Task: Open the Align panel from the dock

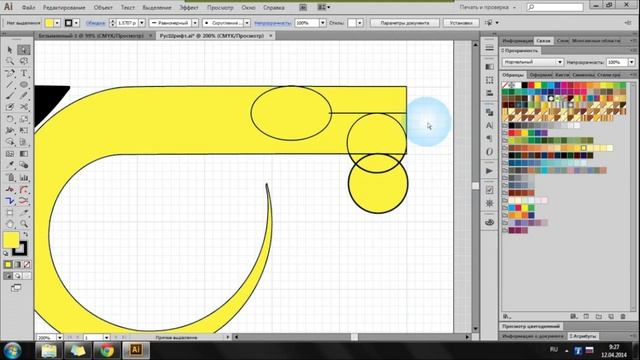Action: click(489, 93)
